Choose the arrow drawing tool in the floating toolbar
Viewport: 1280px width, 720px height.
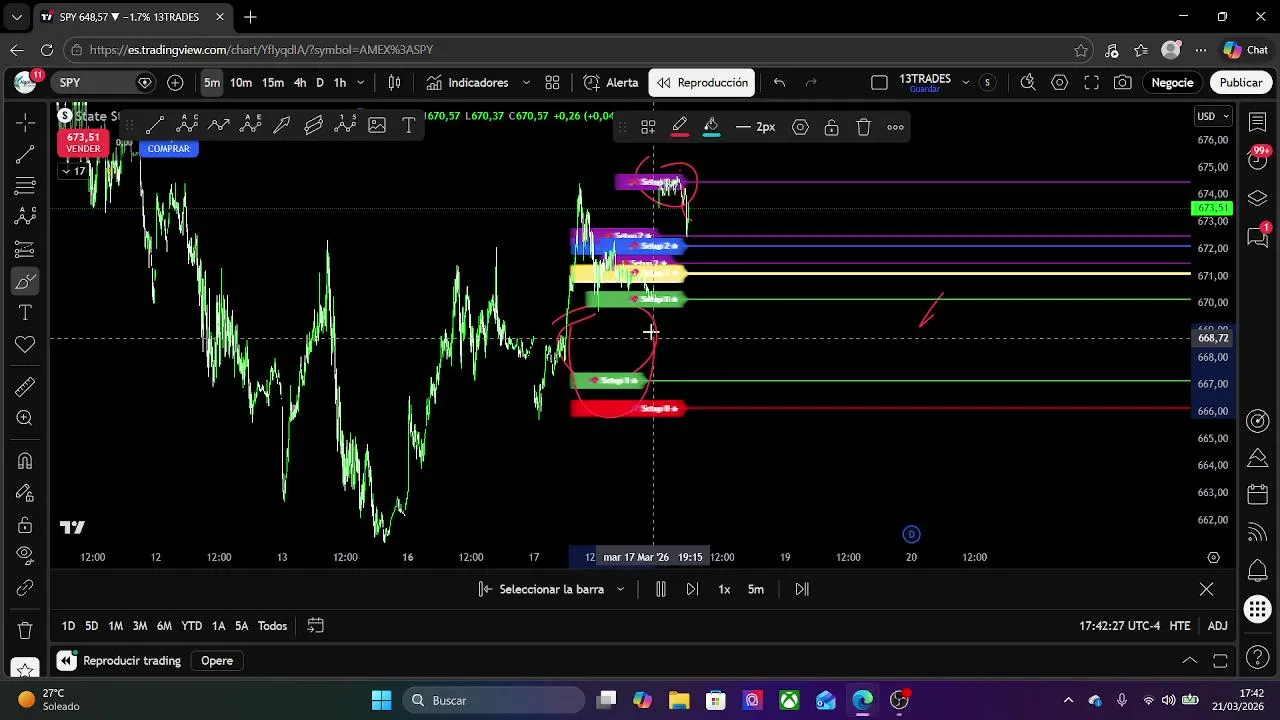(x=282, y=126)
